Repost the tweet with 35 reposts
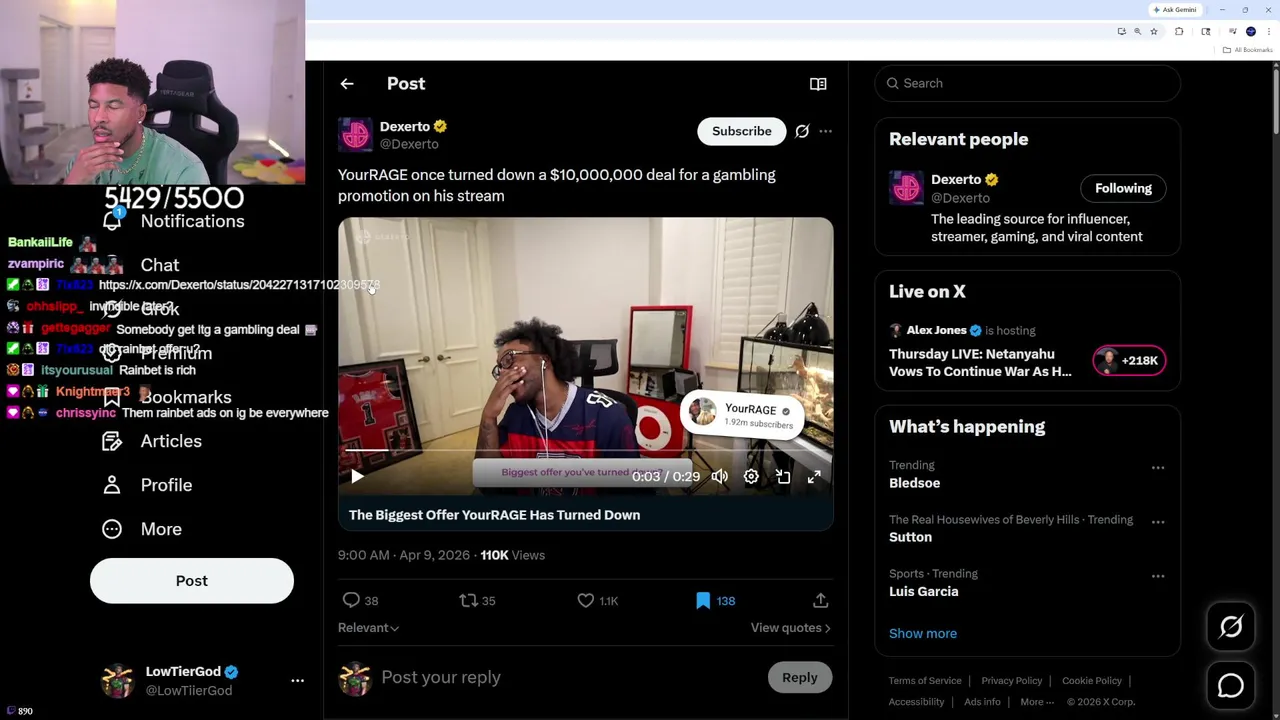 point(477,600)
